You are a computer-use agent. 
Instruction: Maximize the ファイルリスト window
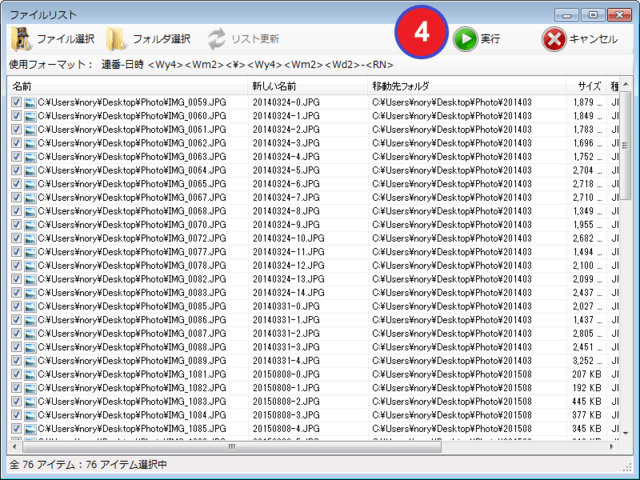coord(592,14)
